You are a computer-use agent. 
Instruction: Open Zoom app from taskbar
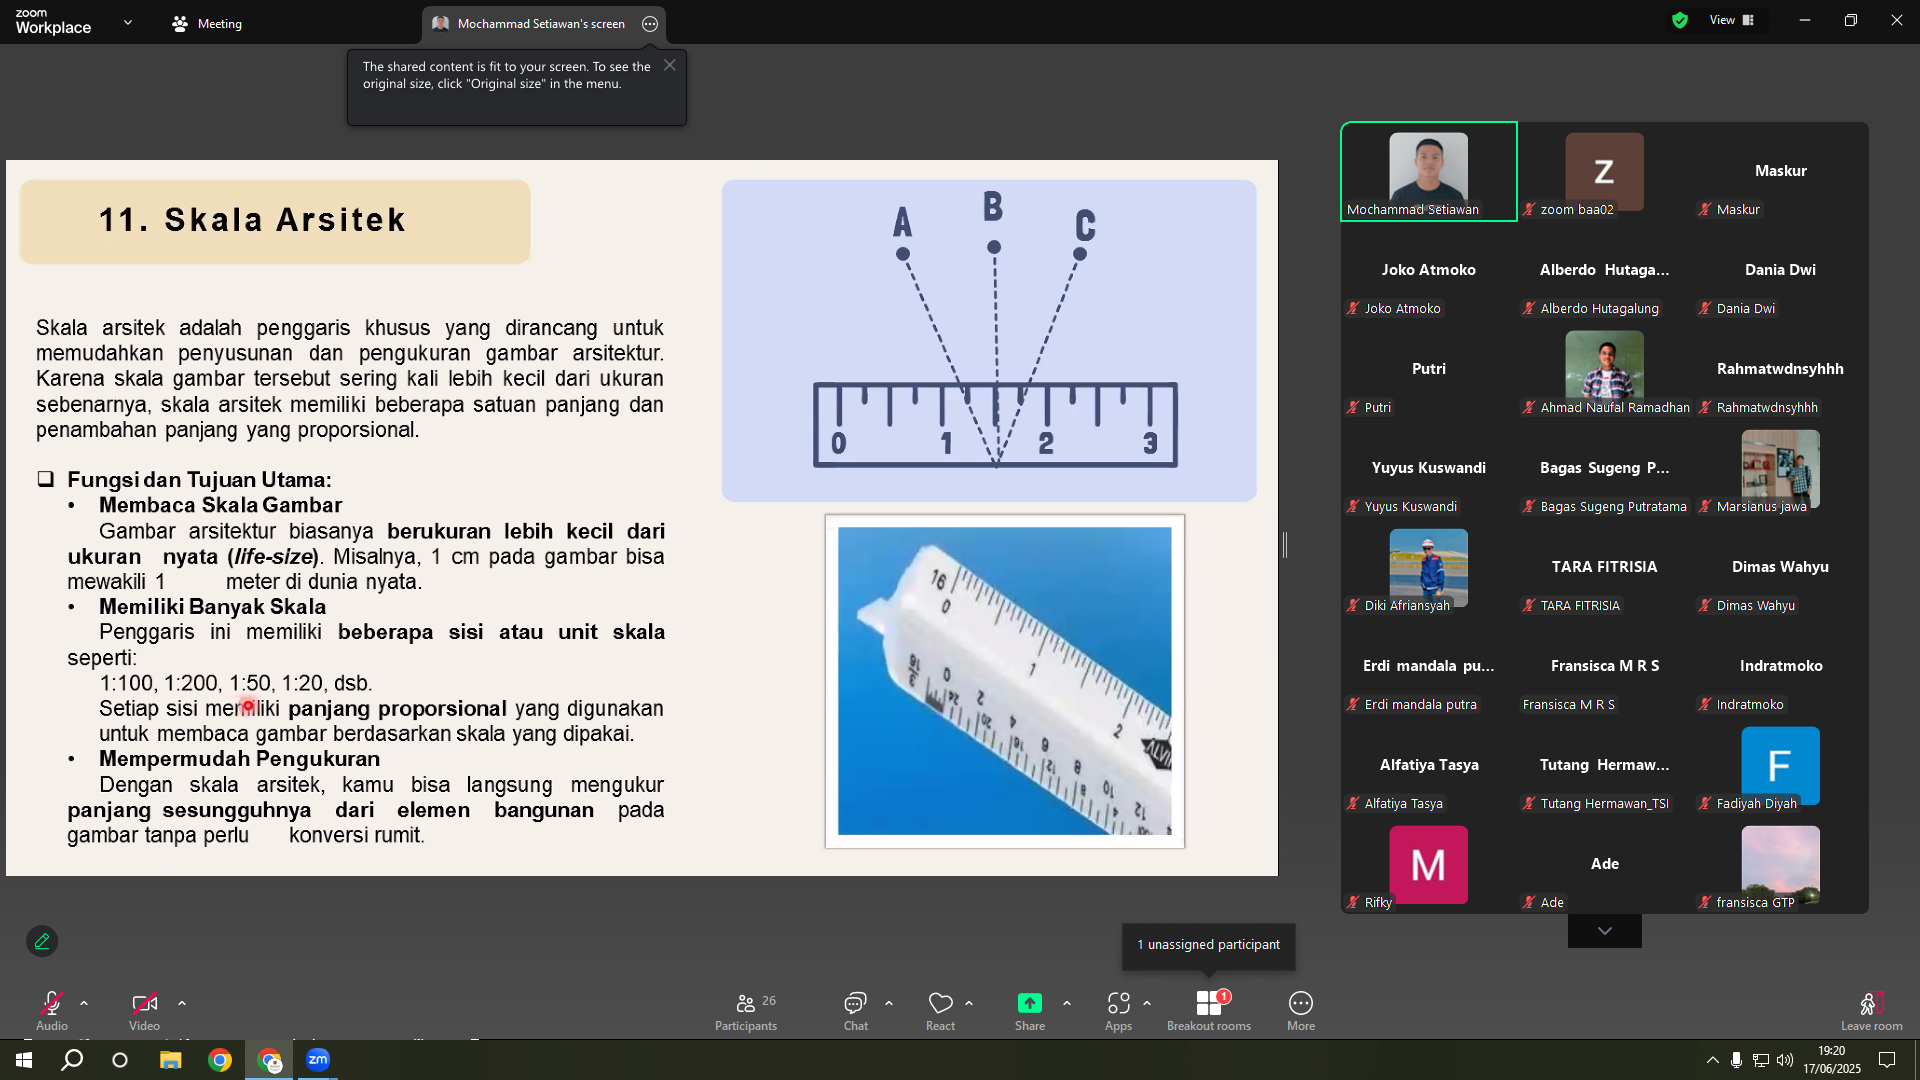click(318, 1060)
